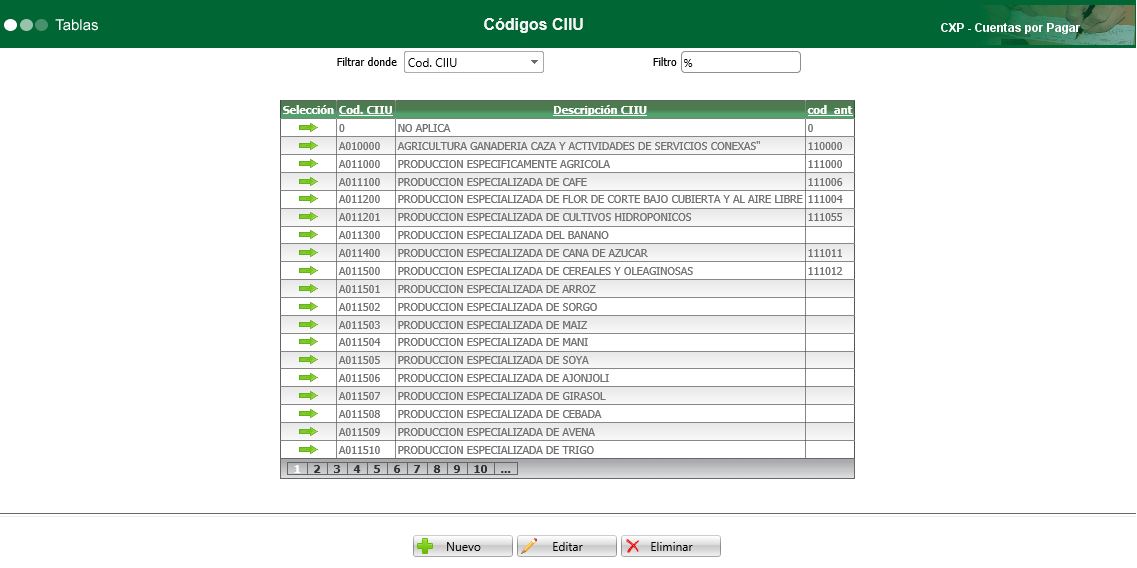The width and height of the screenshot is (1137, 568).
Task: Select arrow for A011400 CANA DE AZUCAR
Action: (308, 252)
